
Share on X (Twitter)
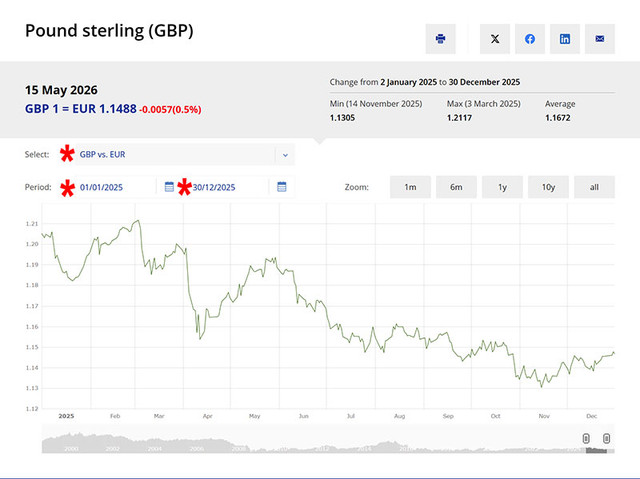click(x=495, y=39)
